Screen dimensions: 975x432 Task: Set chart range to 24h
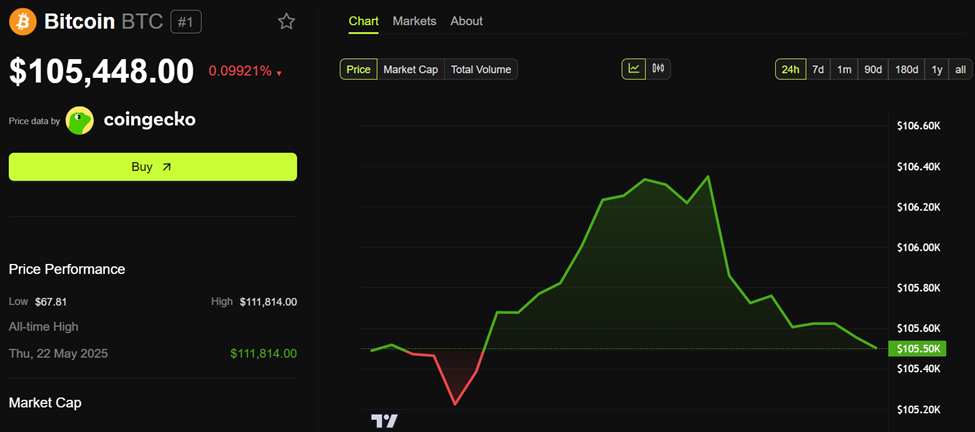click(790, 69)
